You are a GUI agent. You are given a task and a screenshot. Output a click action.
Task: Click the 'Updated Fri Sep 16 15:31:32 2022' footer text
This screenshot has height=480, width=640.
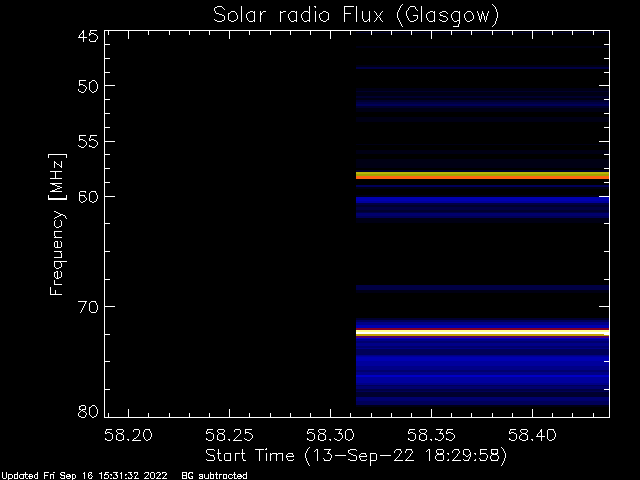click(x=84, y=476)
